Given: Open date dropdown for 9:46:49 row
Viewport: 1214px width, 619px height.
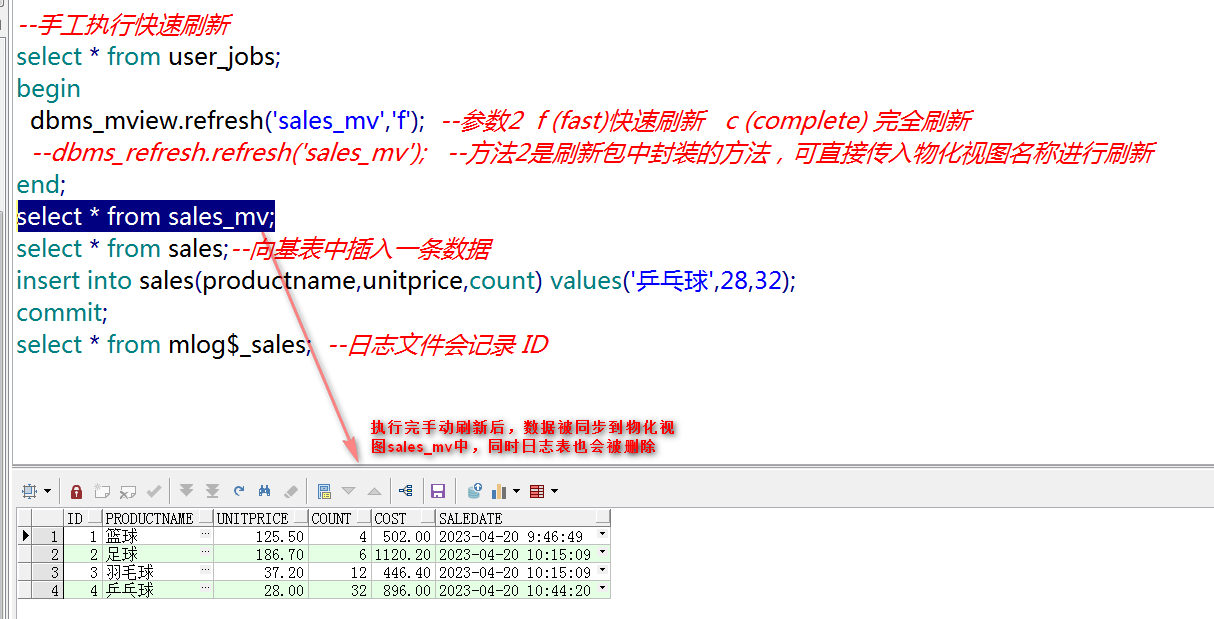Looking at the screenshot, I should click(x=602, y=536).
